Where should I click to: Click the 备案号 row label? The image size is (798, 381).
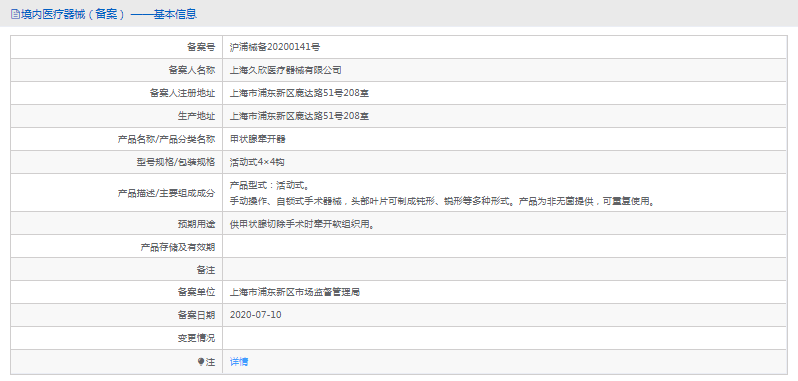[x=201, y=47]
